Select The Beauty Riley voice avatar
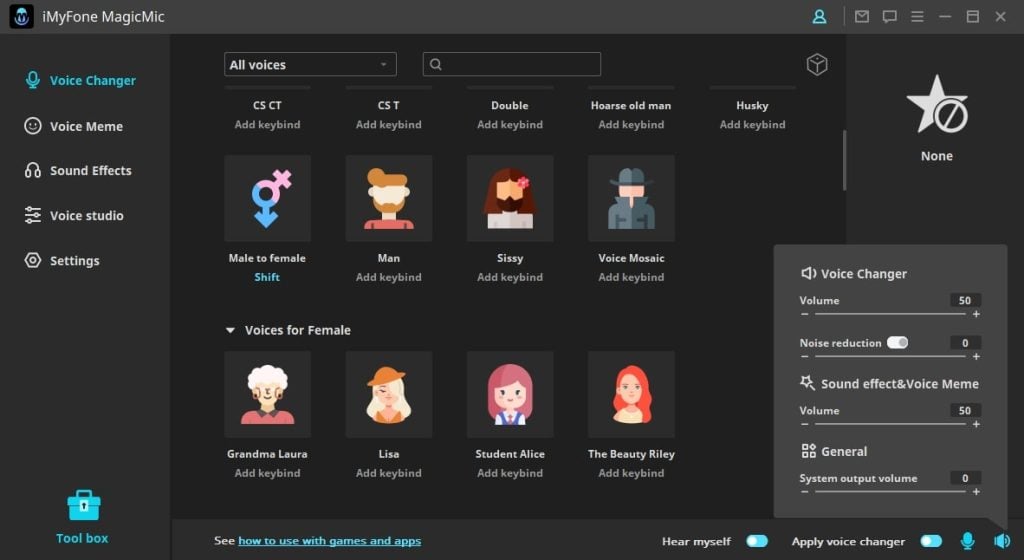Viewport: 1024px width, 560px height. (x=631, y=394)
